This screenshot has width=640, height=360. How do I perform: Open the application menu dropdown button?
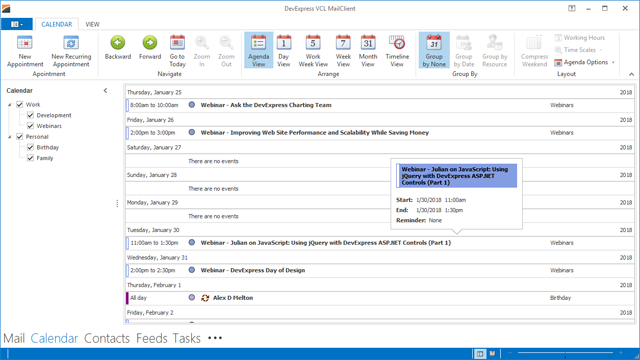point(17,24)
